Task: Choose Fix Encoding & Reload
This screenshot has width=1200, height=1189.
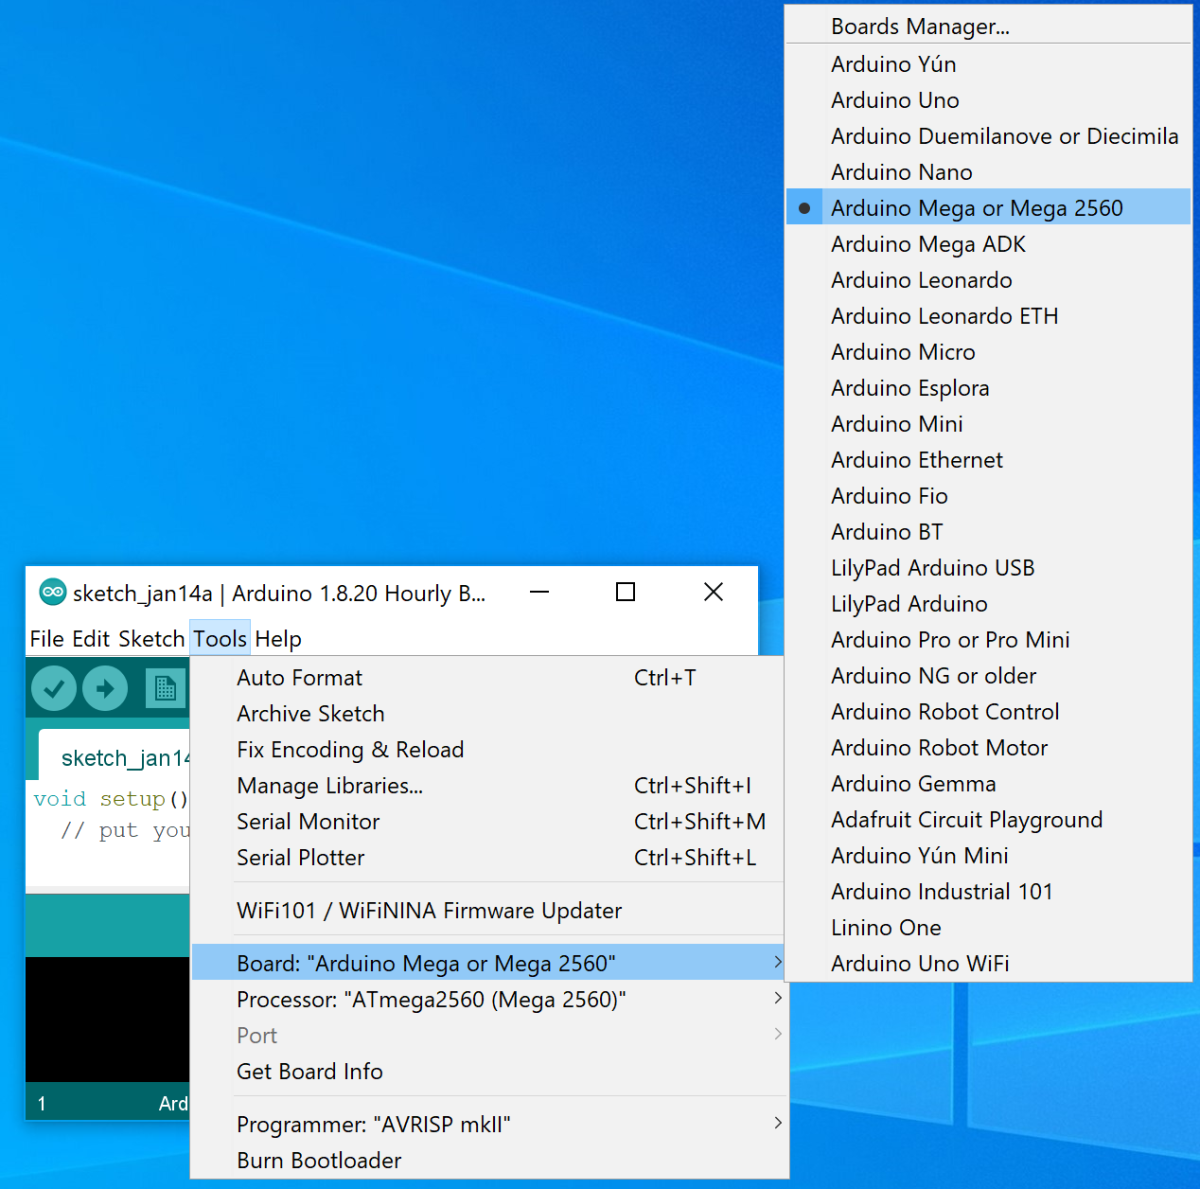Action: pos(489,749)
